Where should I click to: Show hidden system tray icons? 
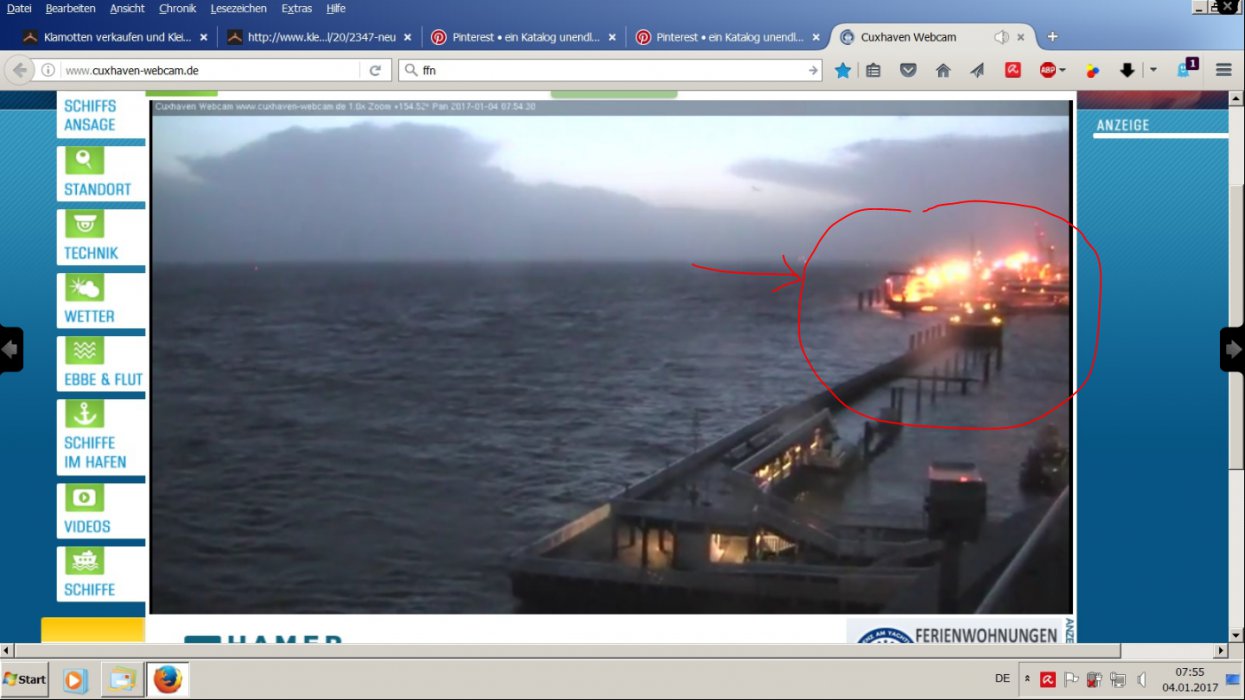1027,679
